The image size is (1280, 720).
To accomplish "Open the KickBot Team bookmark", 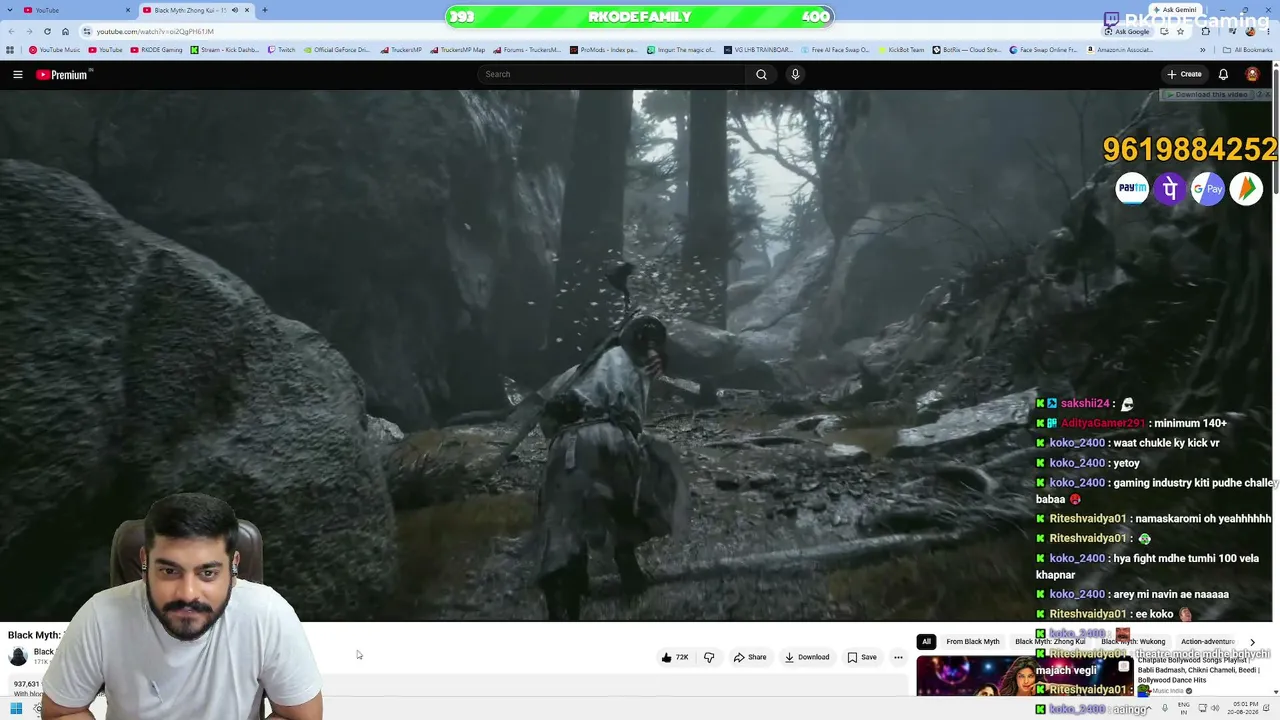I will point(901,50).
